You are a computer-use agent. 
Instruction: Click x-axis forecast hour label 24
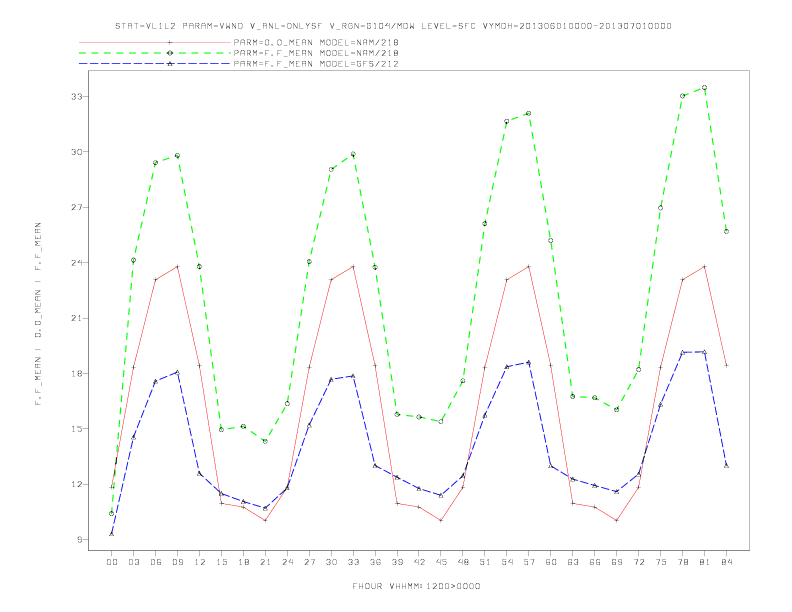(287, 562)
